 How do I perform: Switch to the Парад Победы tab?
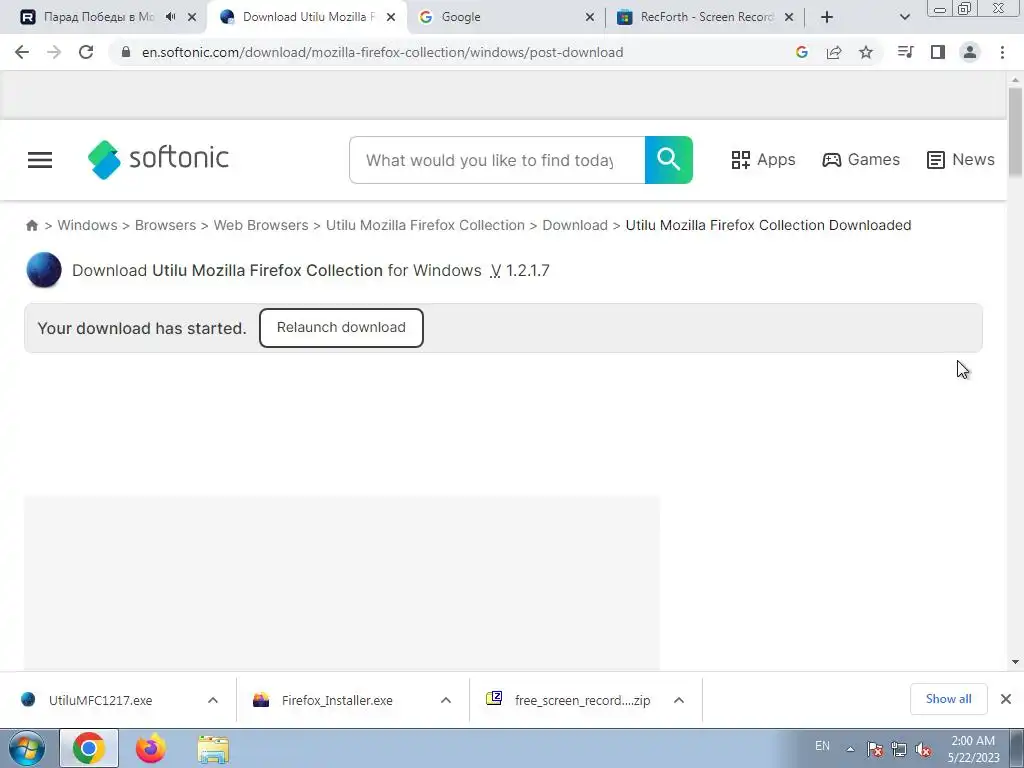98,17
